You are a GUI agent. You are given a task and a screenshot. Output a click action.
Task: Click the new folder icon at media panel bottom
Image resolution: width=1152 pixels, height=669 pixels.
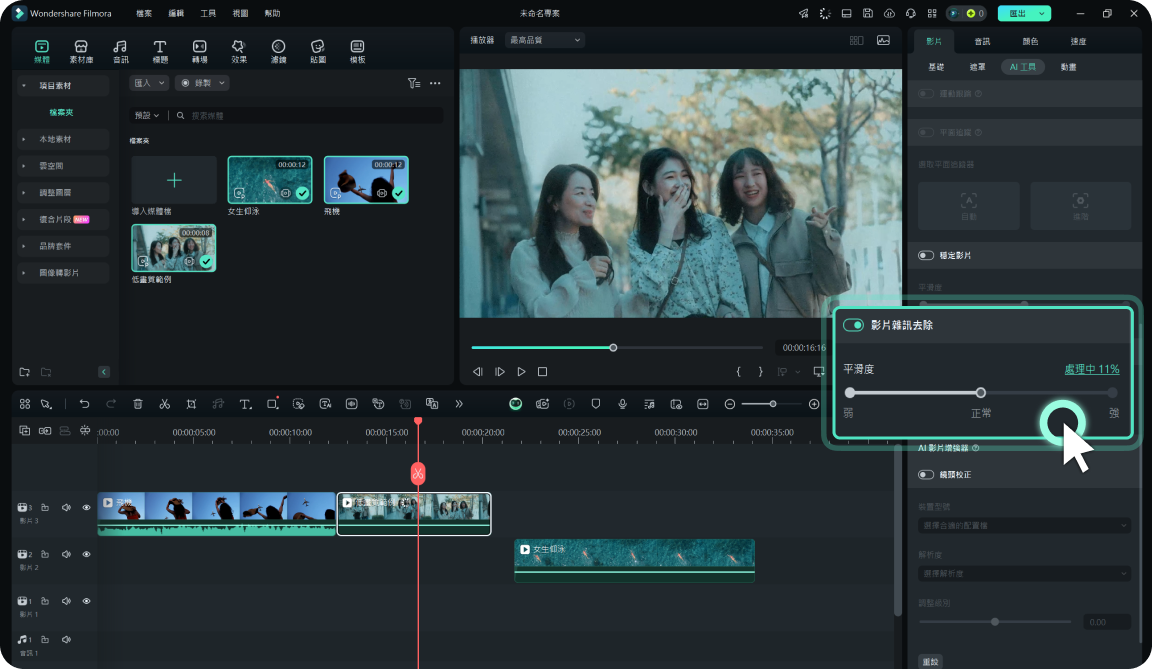point(24,372)
